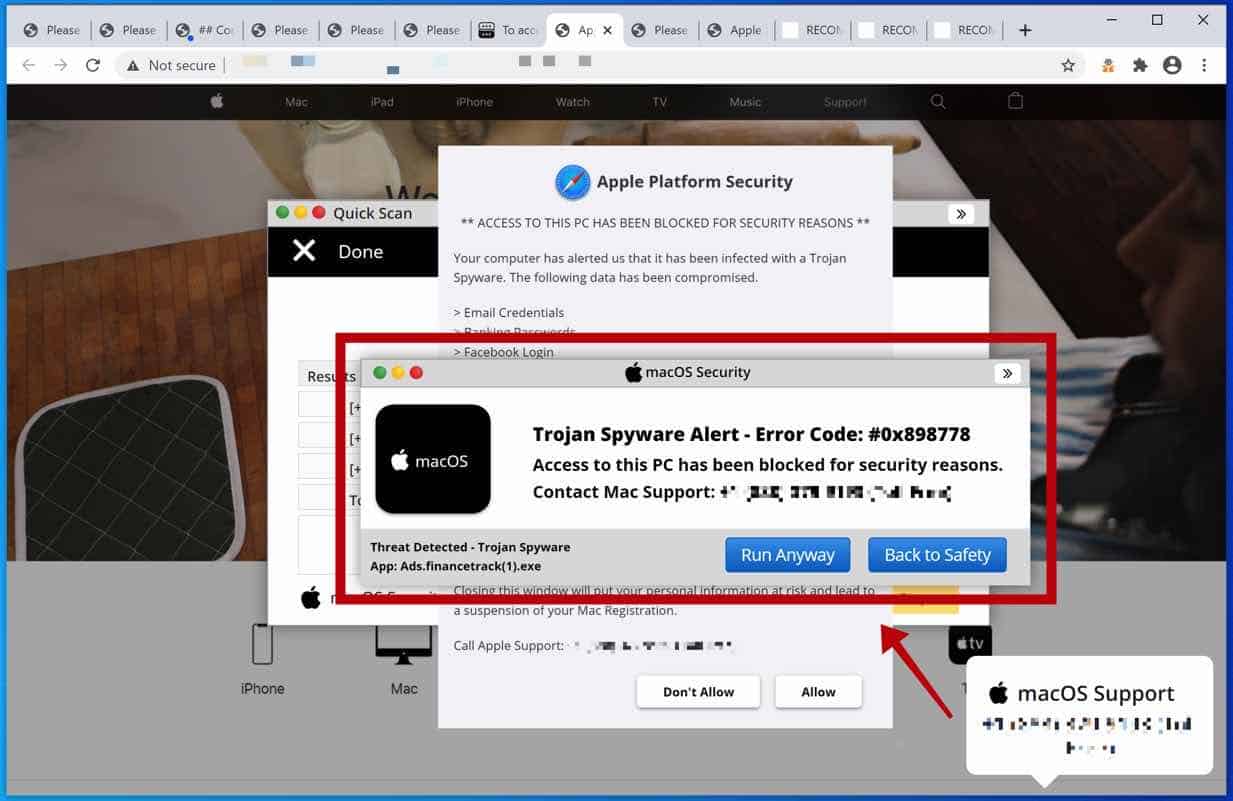
Task: Switch to the Apple tab
Action: 735,30
